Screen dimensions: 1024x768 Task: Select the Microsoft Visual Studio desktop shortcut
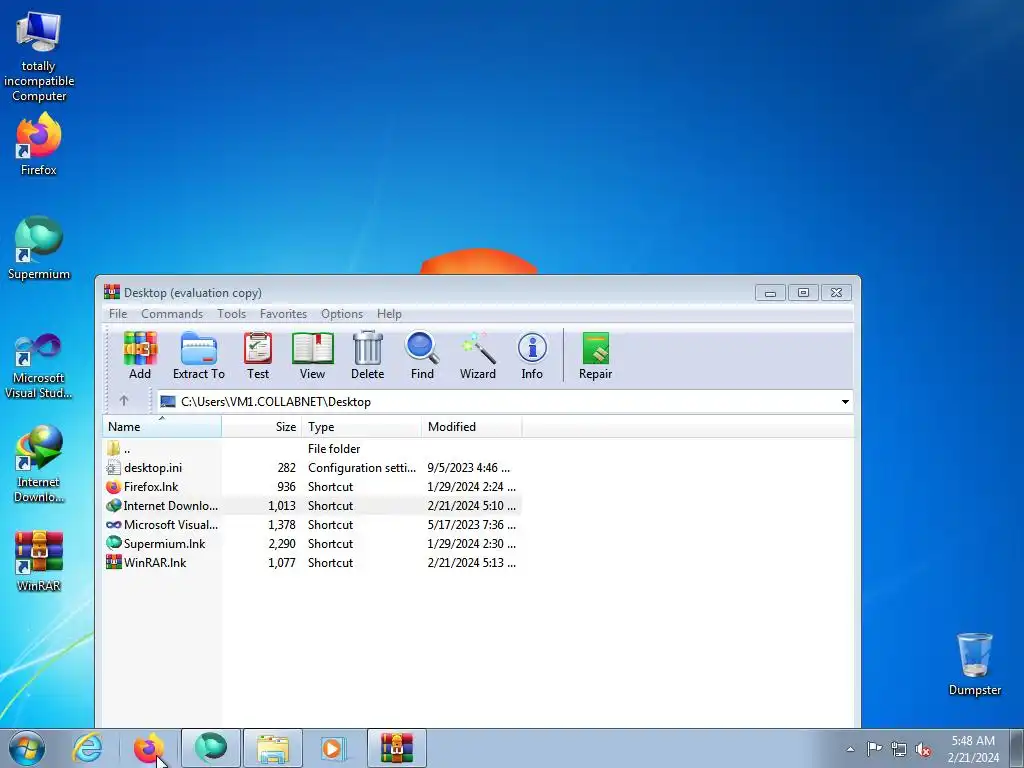pos(39,366)
